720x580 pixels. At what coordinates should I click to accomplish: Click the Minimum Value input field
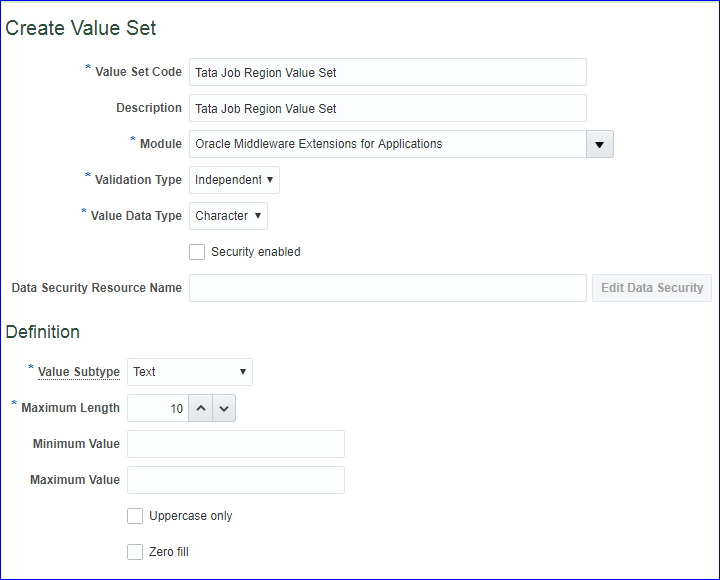coord(236,444)
